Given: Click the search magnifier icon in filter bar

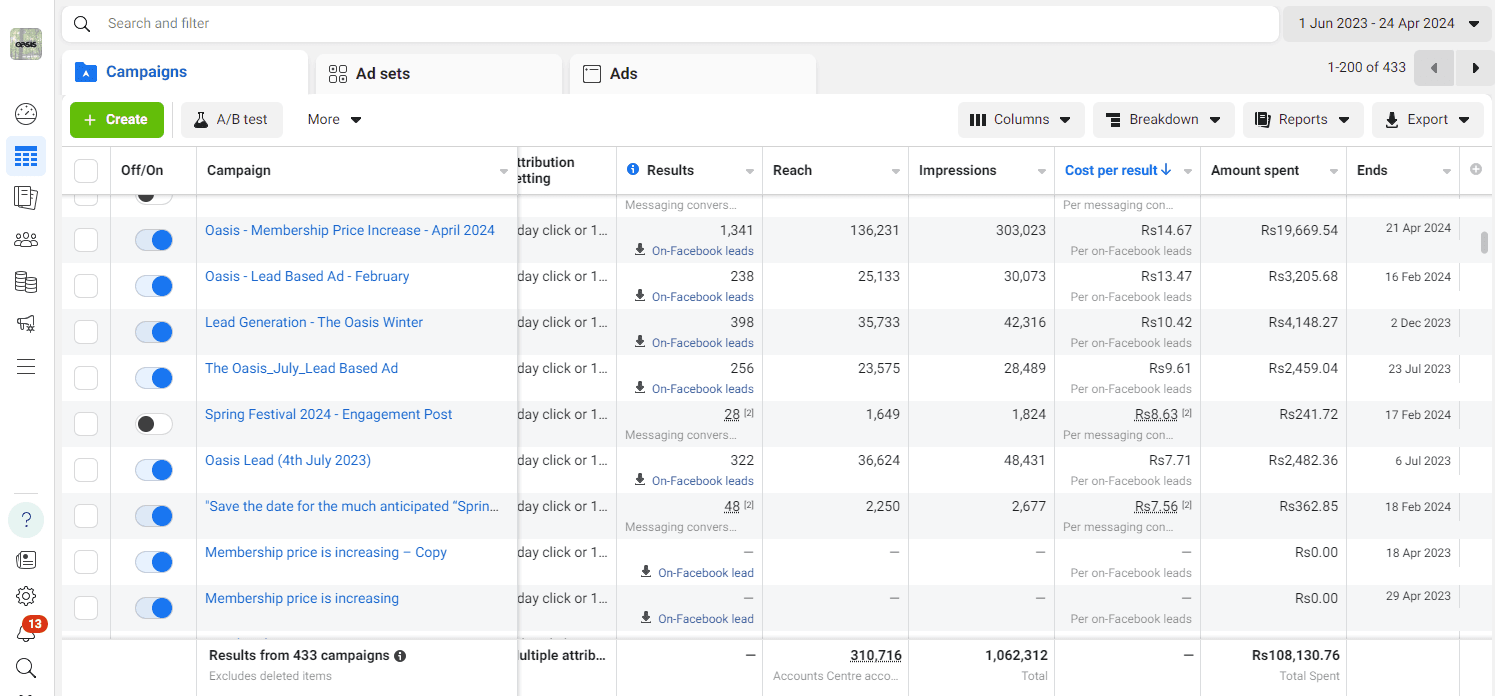Looking at the screenshot, I should pos(83,24).
